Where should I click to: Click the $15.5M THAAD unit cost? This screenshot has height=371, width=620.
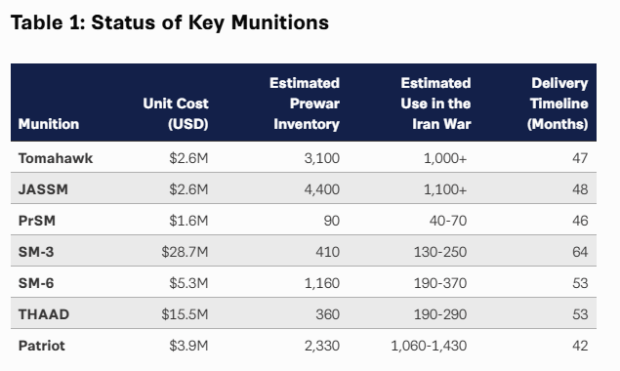point(185,314)
